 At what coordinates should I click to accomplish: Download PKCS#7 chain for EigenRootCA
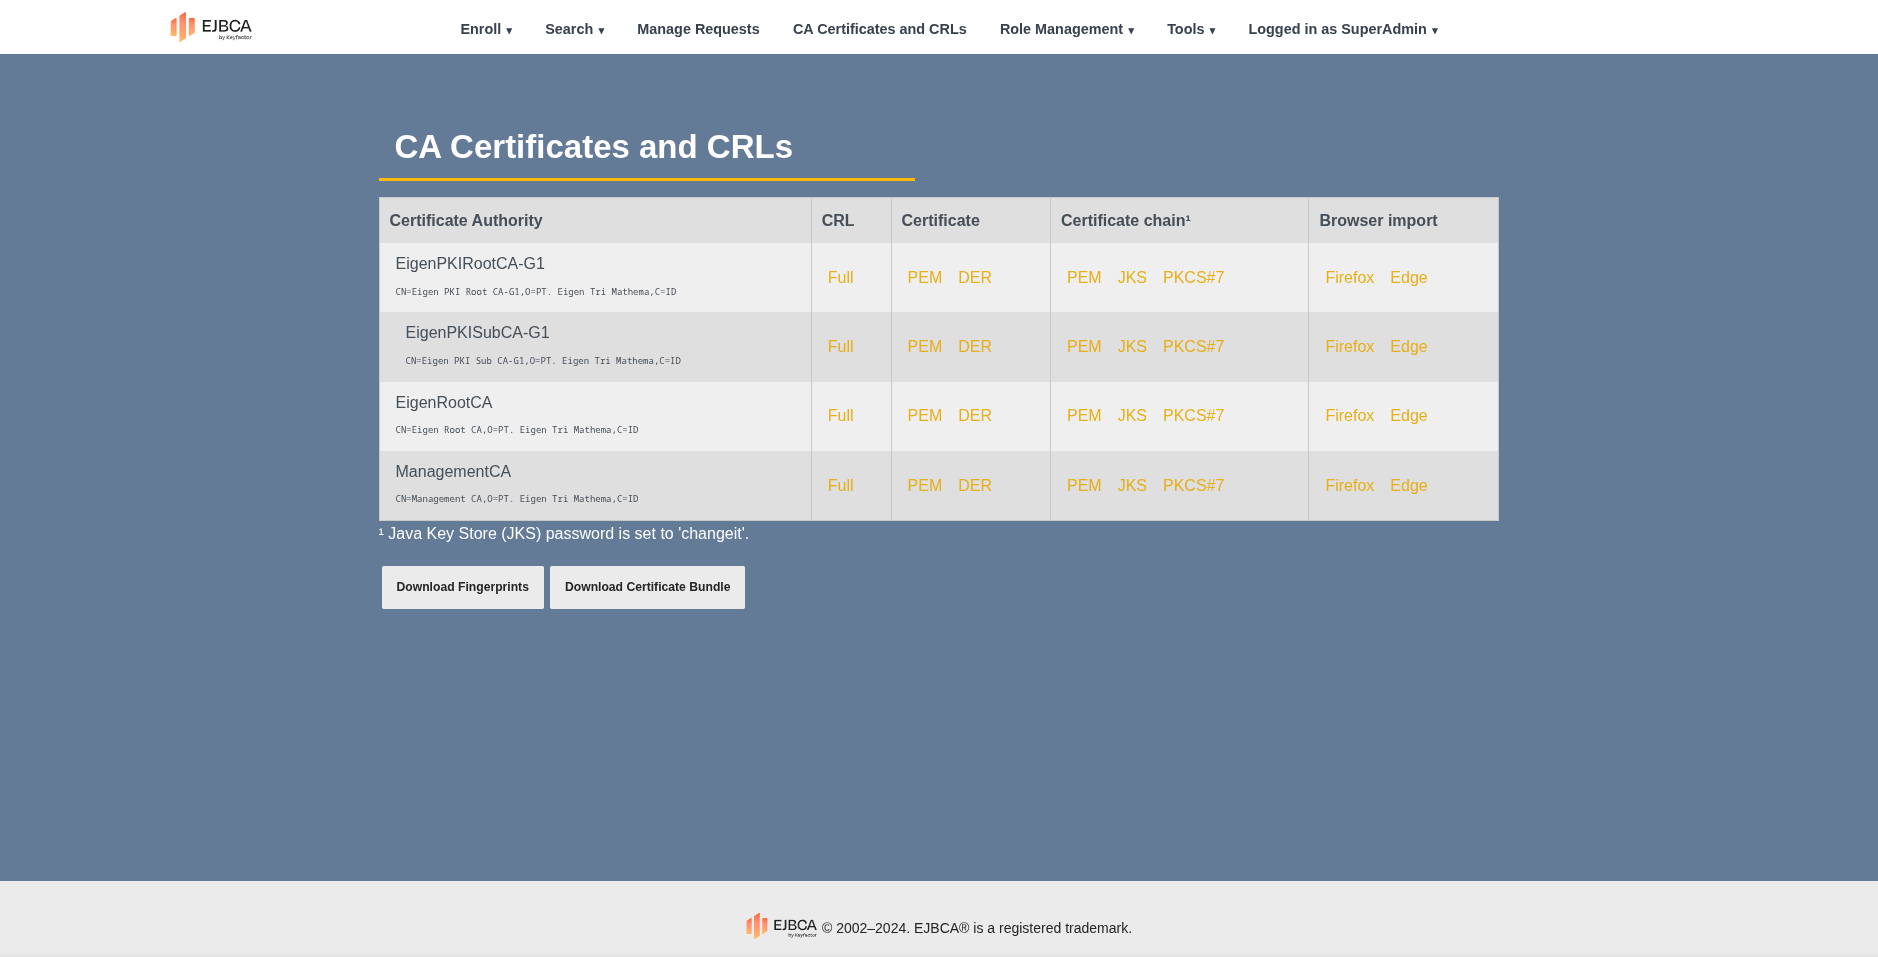1193,416
